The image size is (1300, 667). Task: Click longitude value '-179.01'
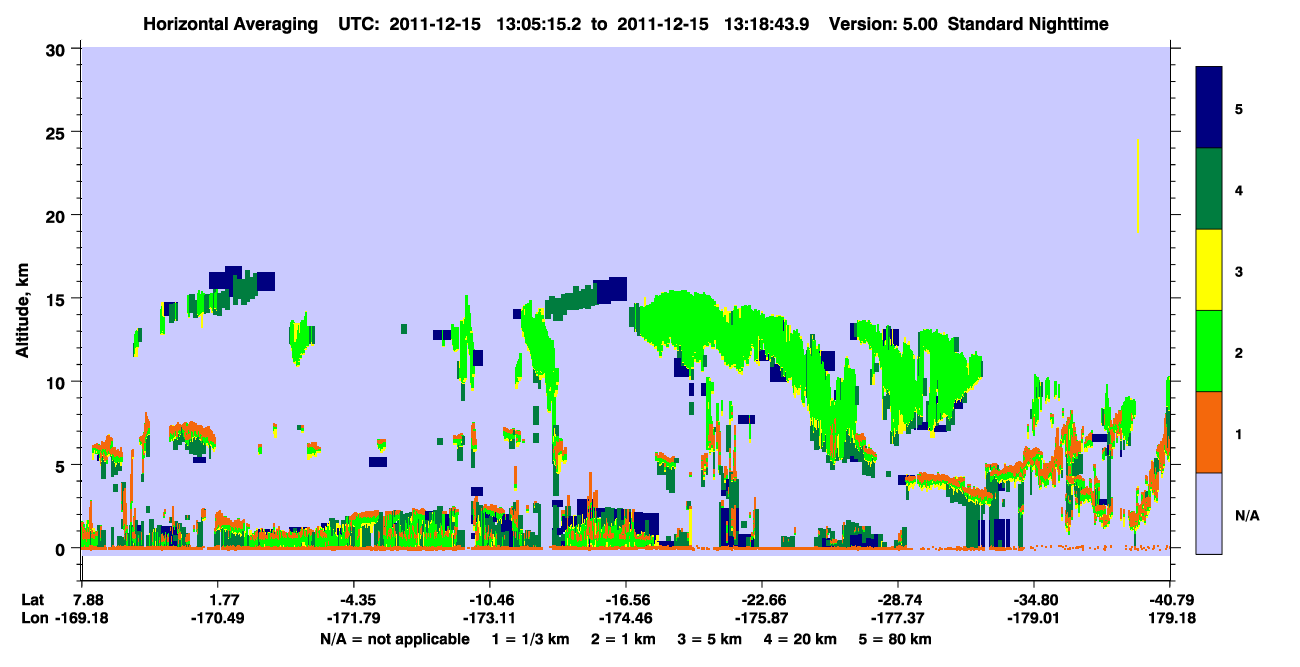coord(1033,618)
